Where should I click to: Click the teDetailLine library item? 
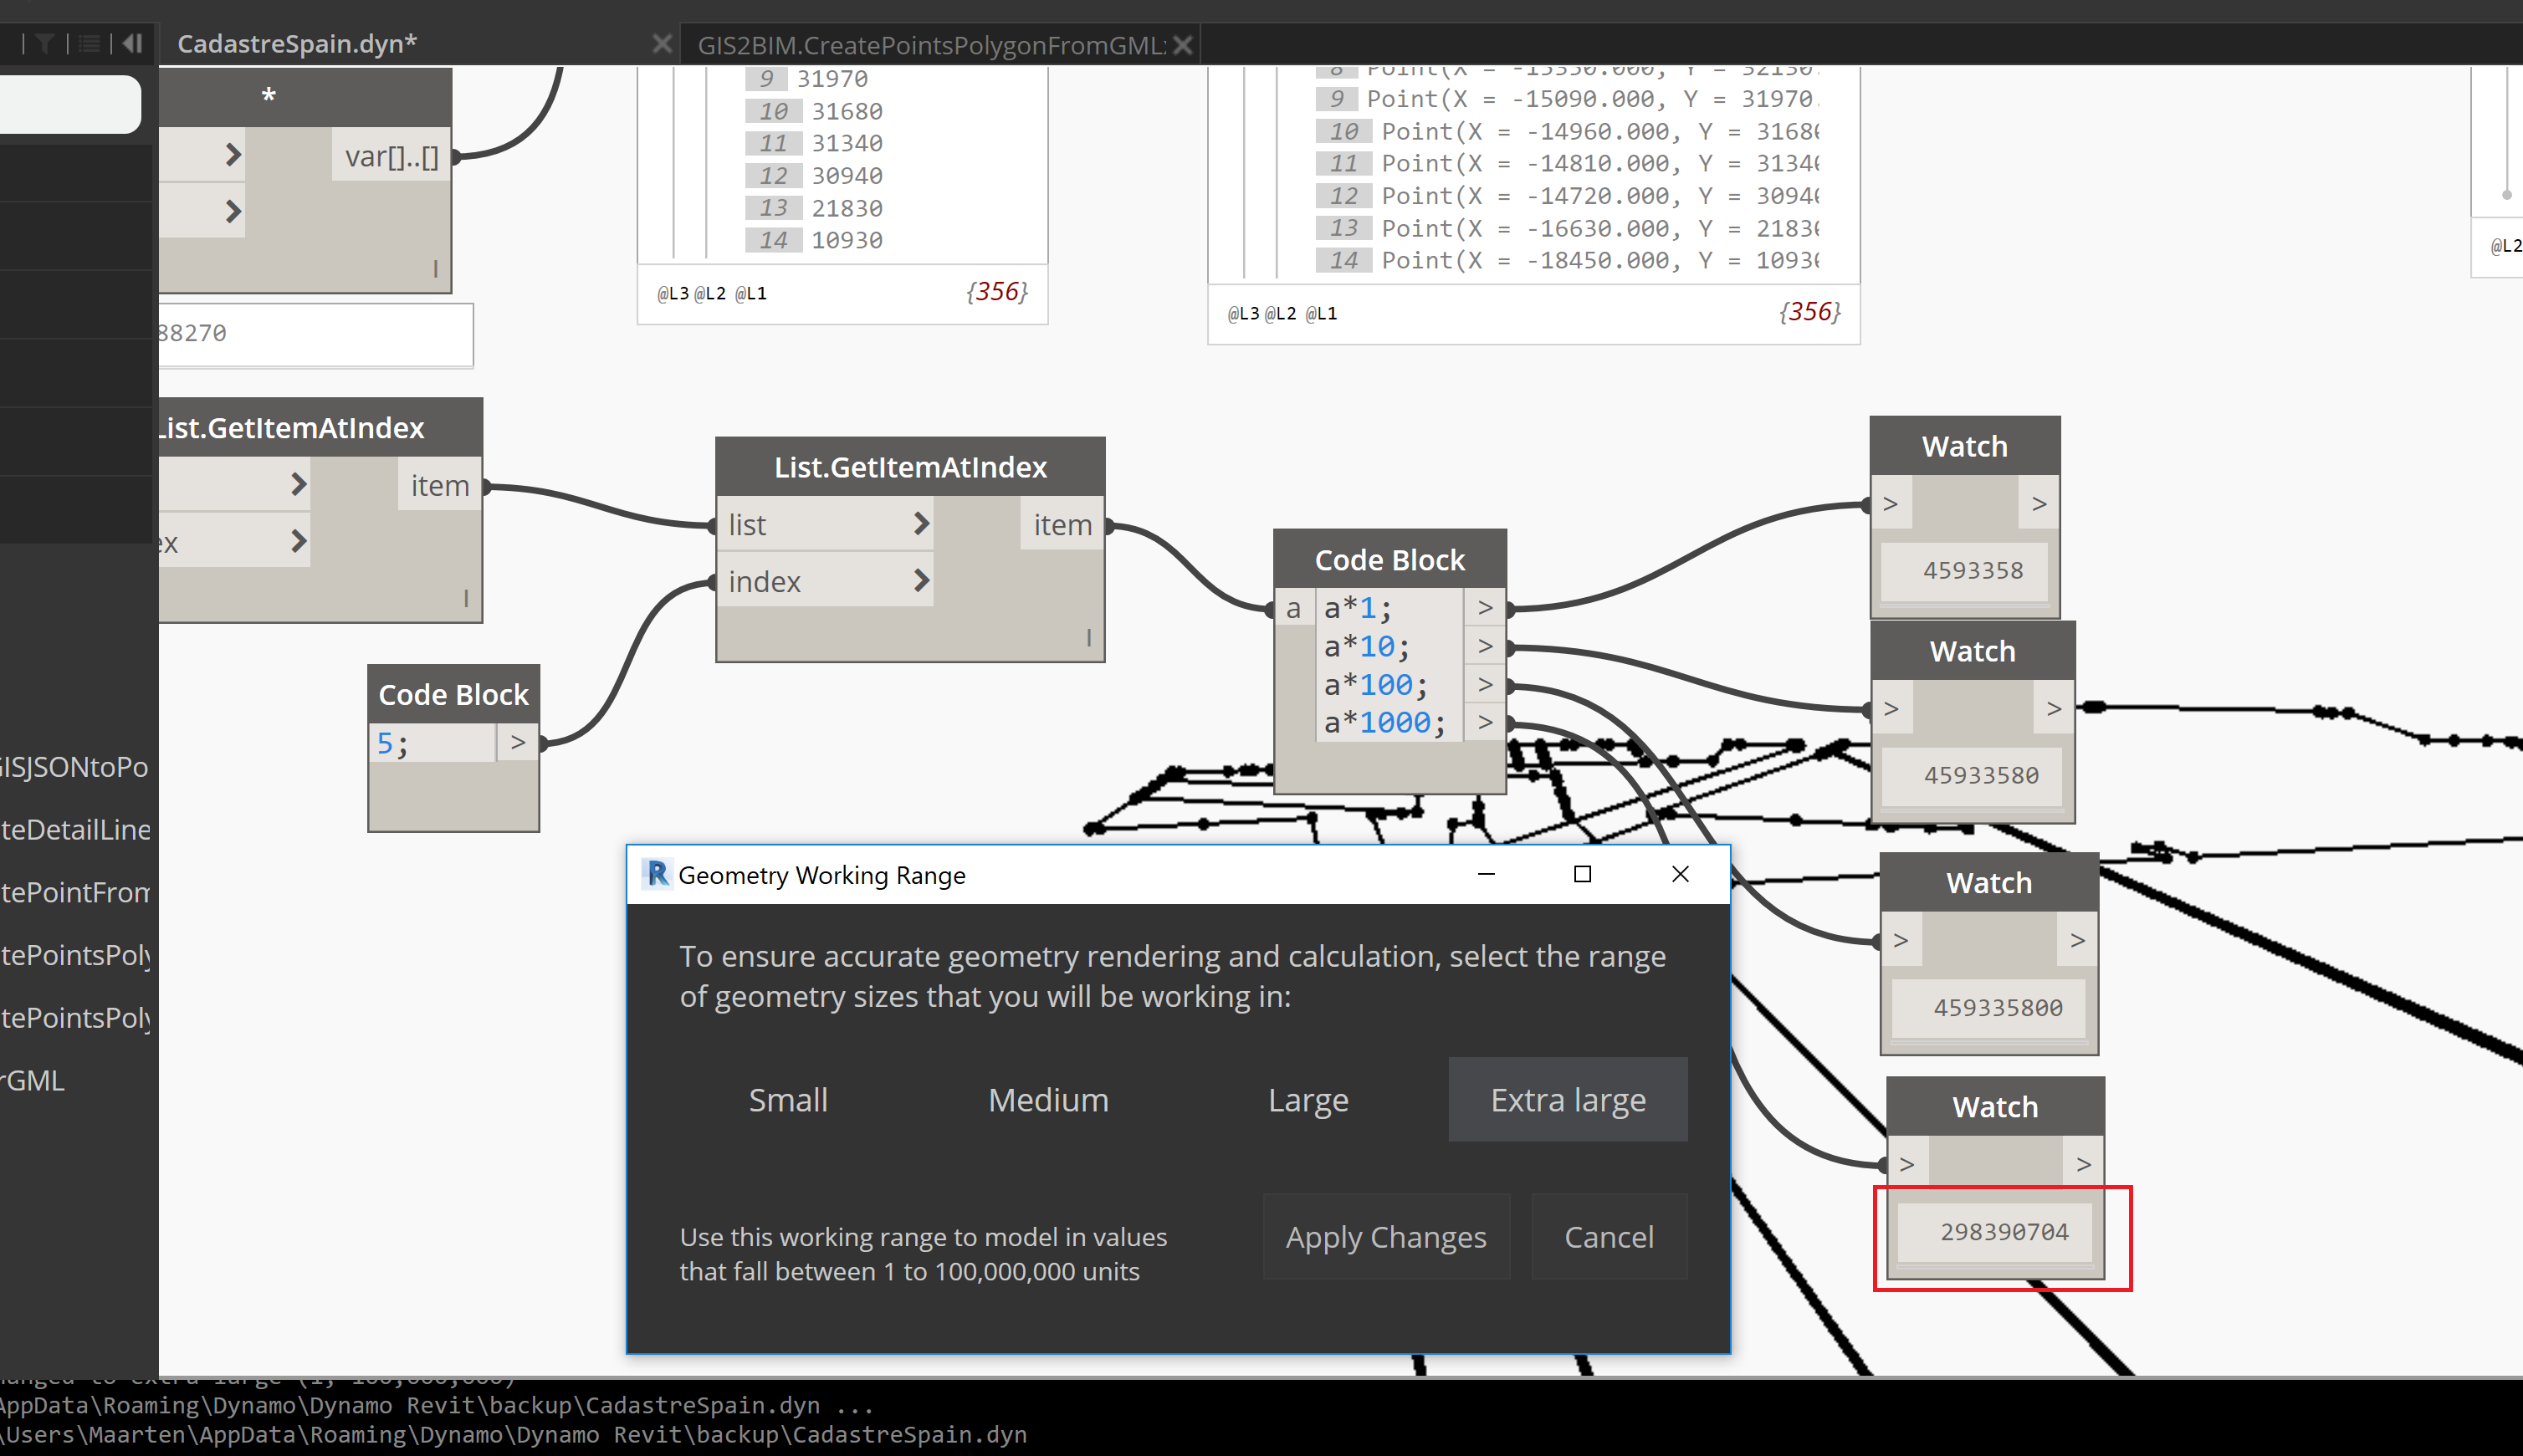[76, 829]
